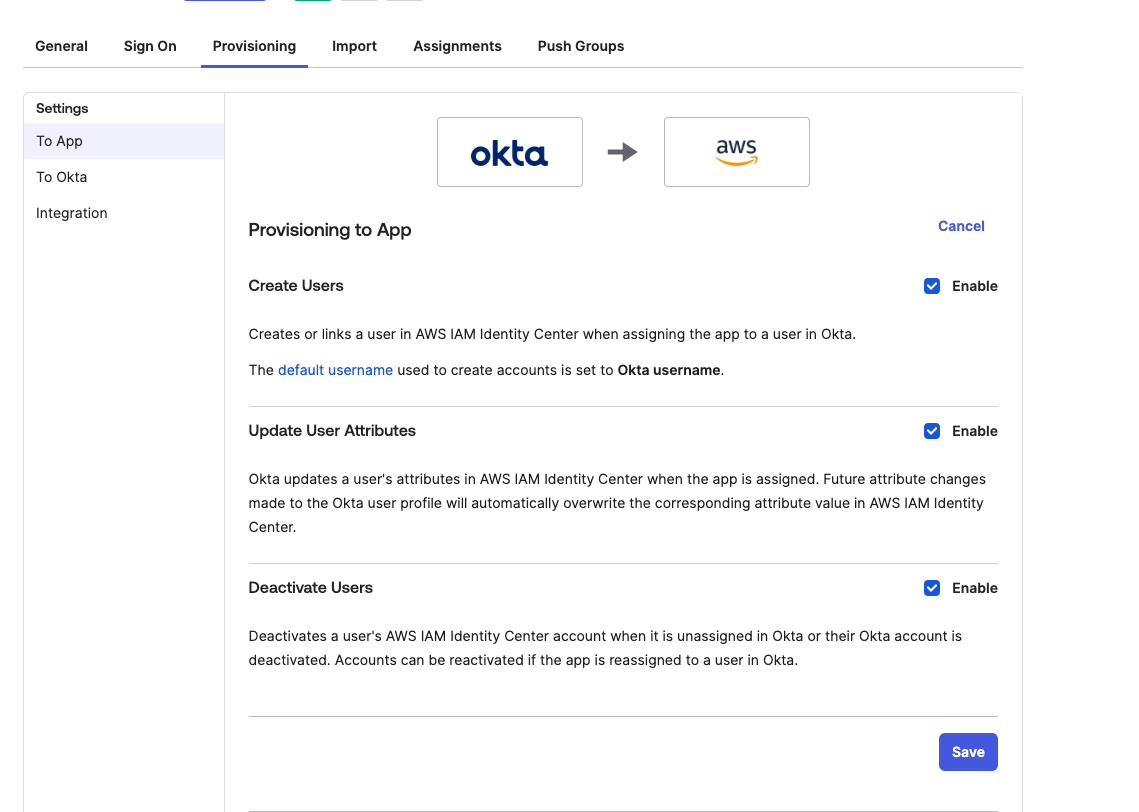Cancel provisioning changes

click(960, 226)
